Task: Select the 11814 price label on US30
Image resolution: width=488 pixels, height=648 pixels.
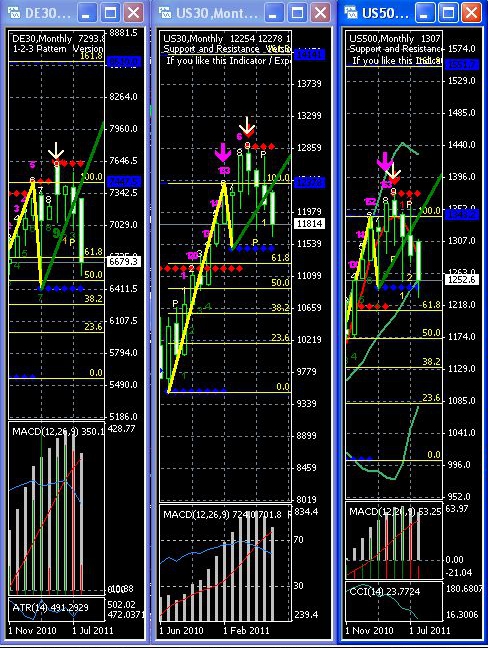Action: coord(309,224)
